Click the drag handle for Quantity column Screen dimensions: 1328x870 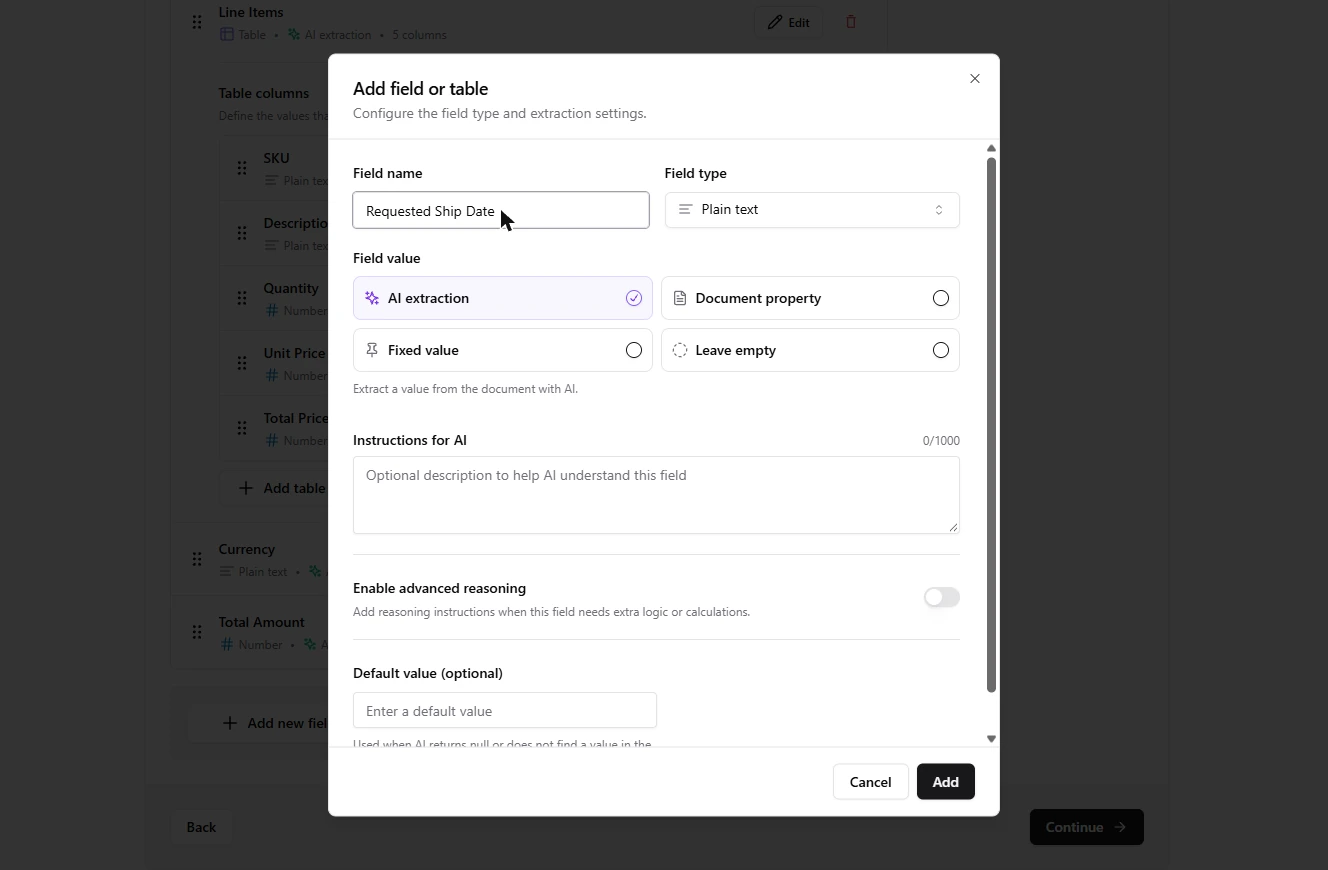coord(242,298)
